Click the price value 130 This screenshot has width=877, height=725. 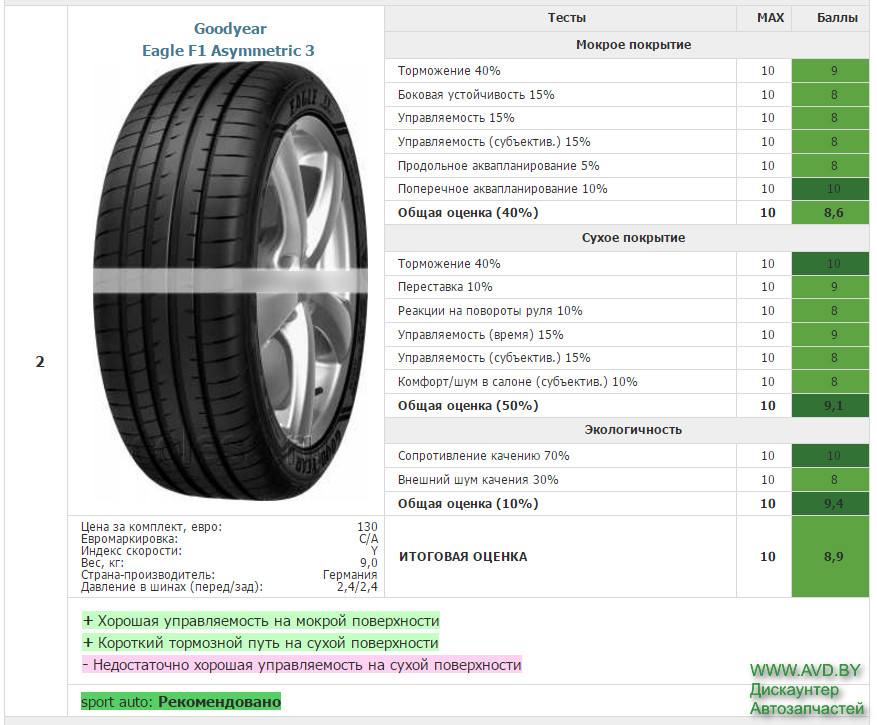point(367,527)
